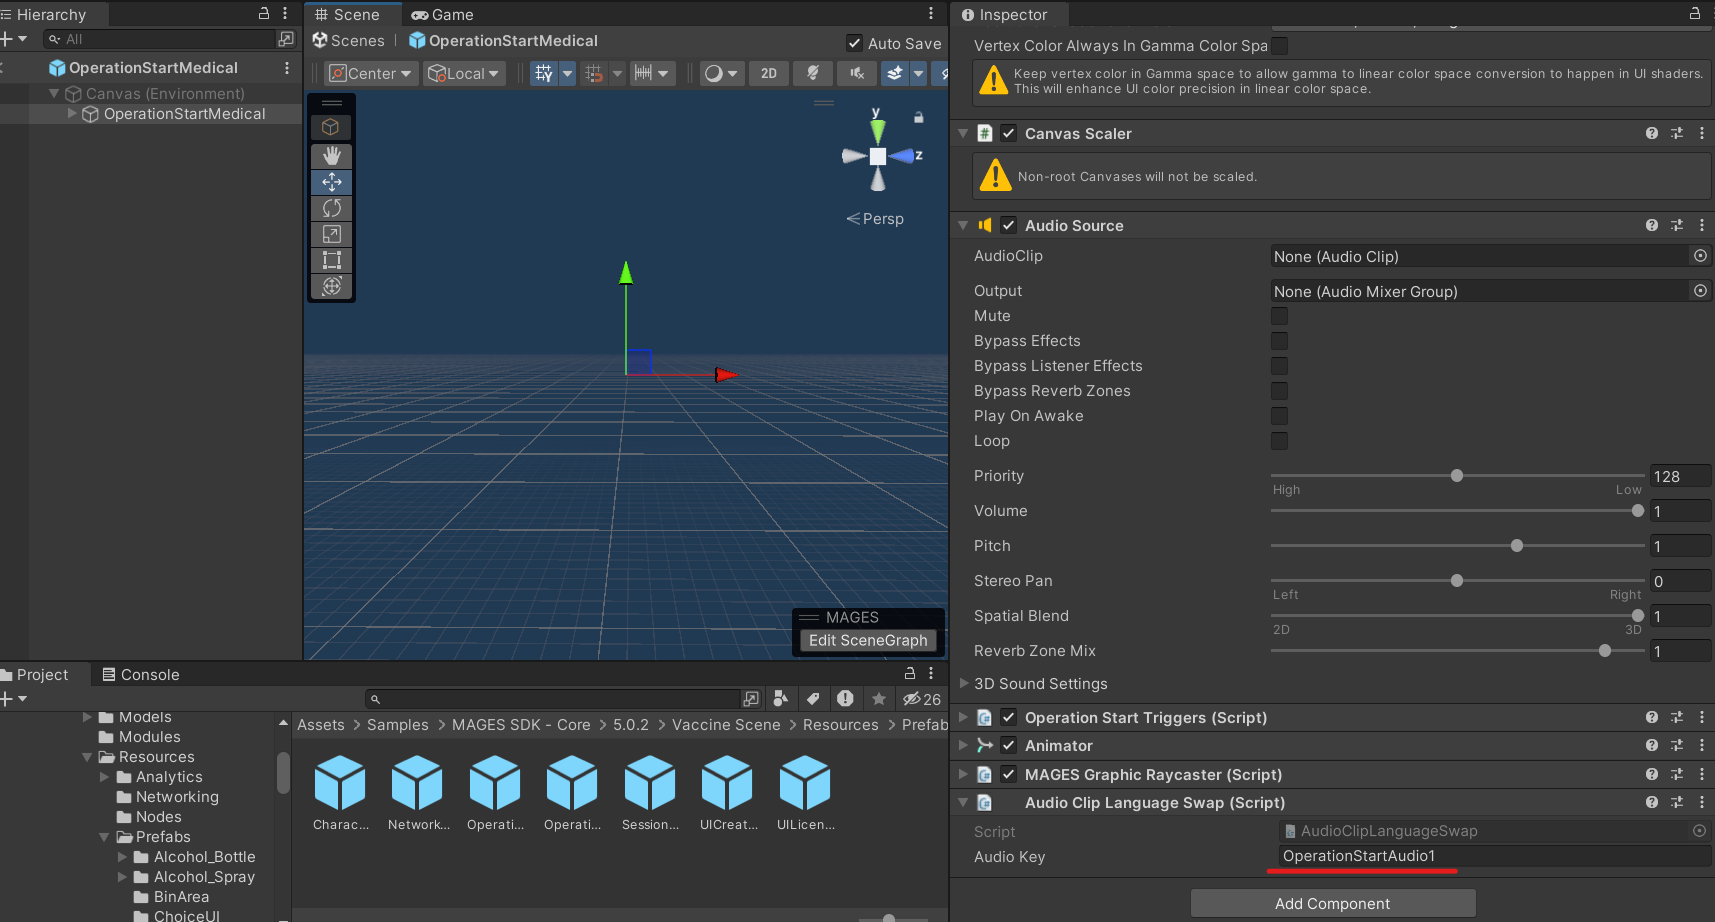Enable Play On Awake checkbox
The height and width of the screenshot is (922, 1715).
click(1279, 416)
